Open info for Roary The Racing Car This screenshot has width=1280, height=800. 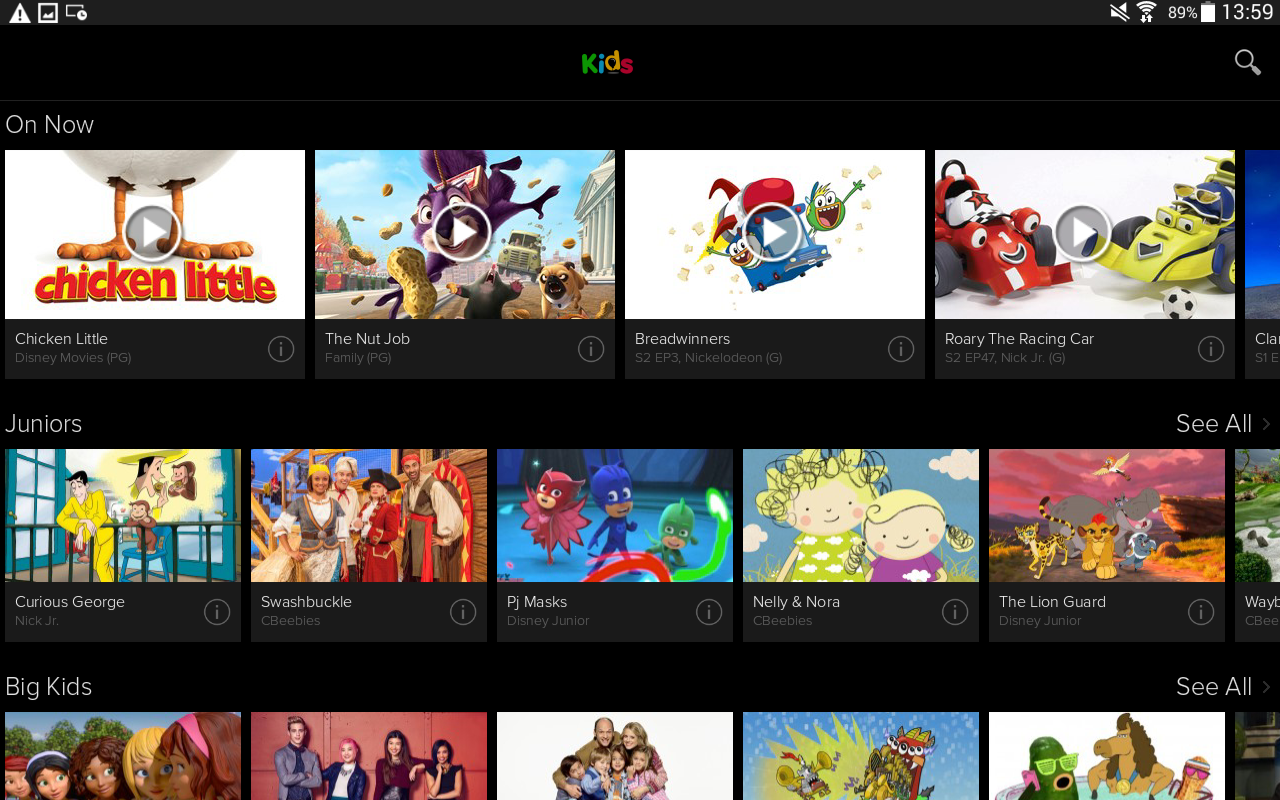[x=1211, y=349]
